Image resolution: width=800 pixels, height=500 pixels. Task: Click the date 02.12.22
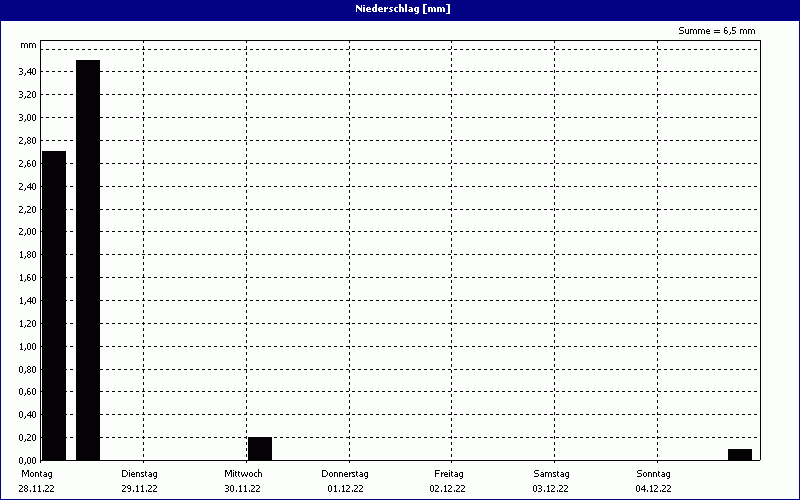pos(447,488)
